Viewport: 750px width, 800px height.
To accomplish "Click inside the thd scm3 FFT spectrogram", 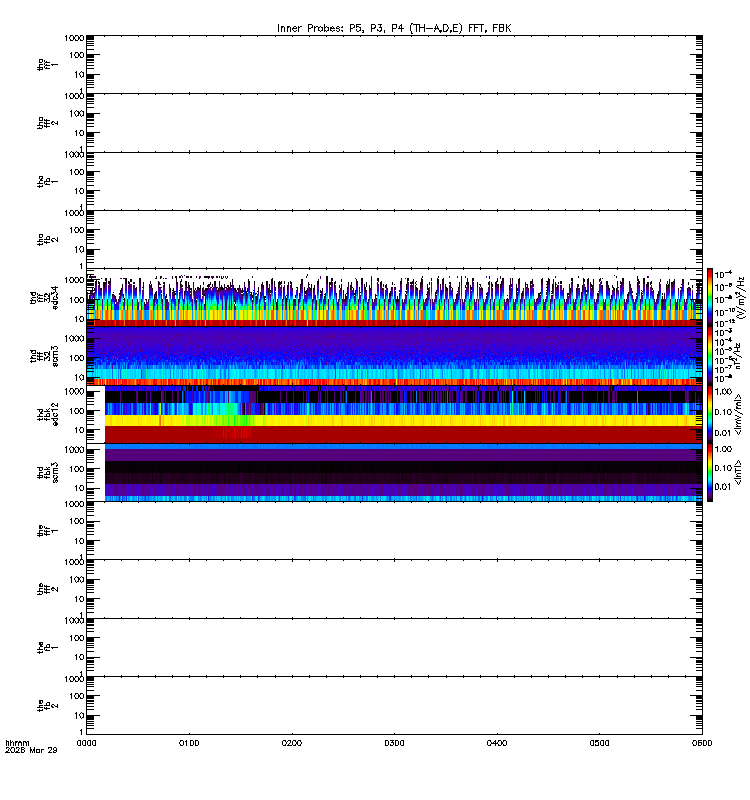I will [x=394, y=356].
